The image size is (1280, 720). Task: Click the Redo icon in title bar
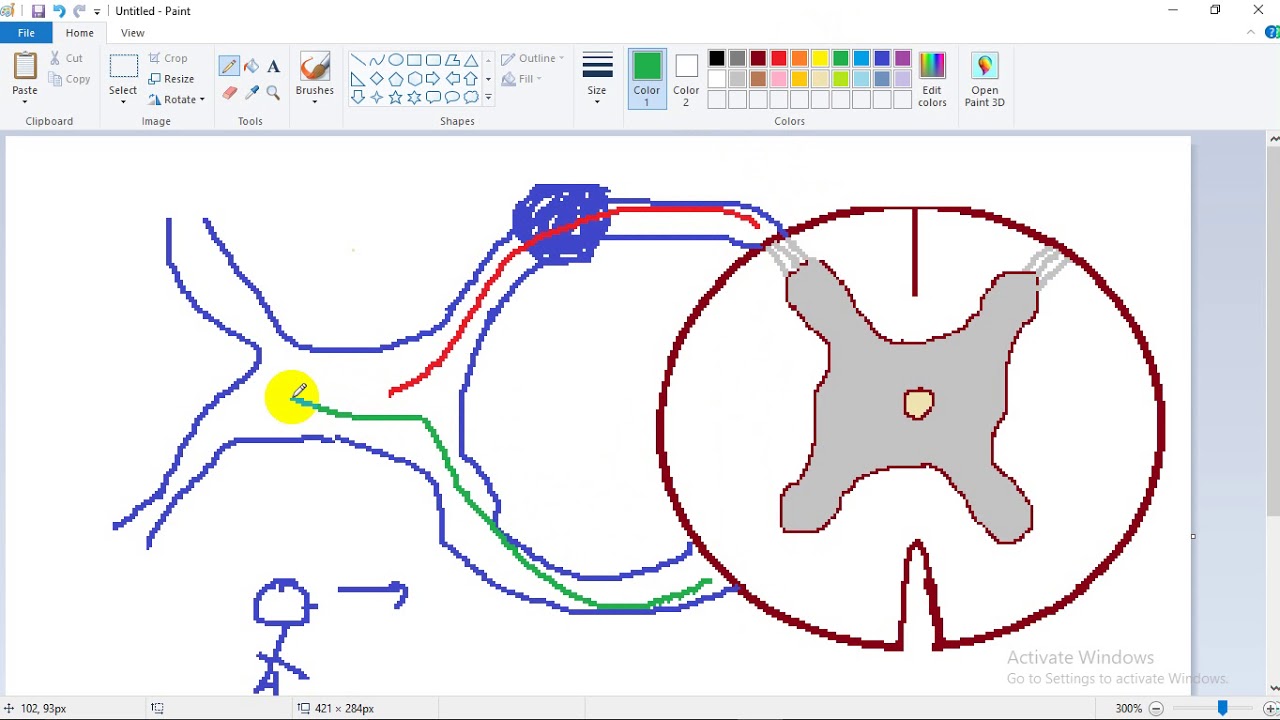point(79,11)
